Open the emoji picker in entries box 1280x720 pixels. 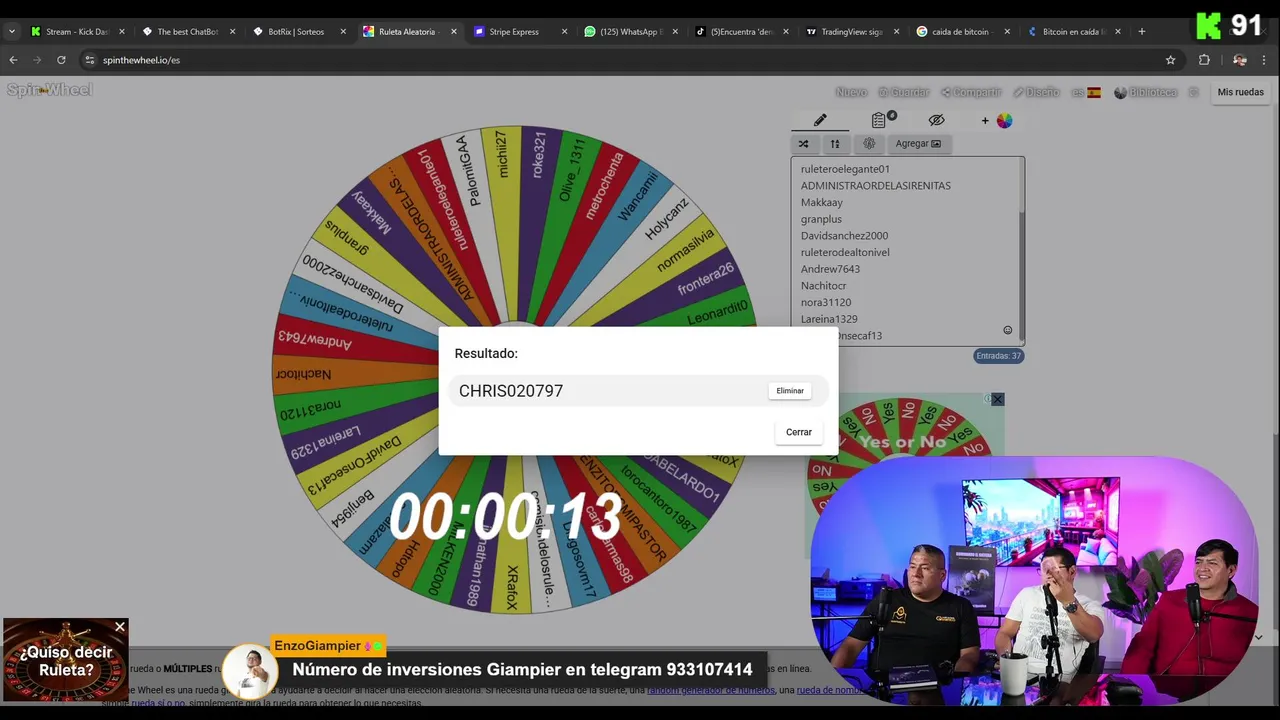pos(1007,330)
